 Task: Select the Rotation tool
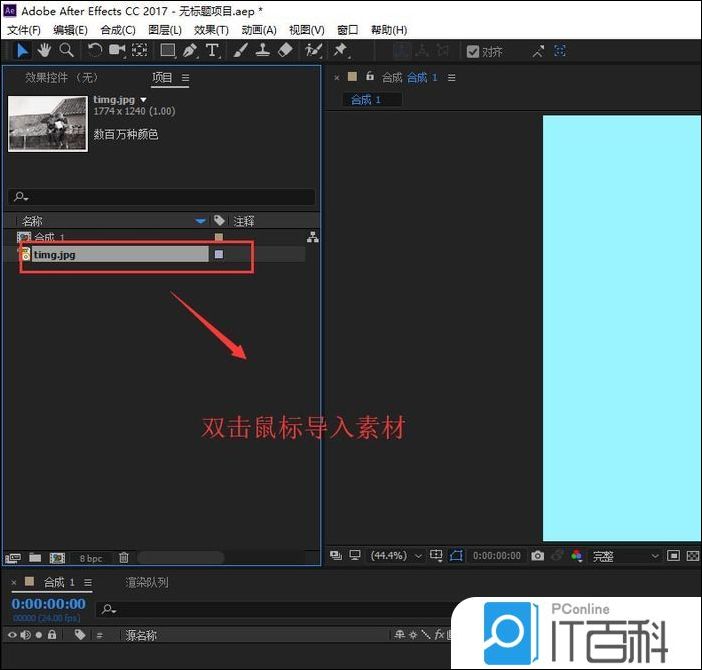(95, 50)
